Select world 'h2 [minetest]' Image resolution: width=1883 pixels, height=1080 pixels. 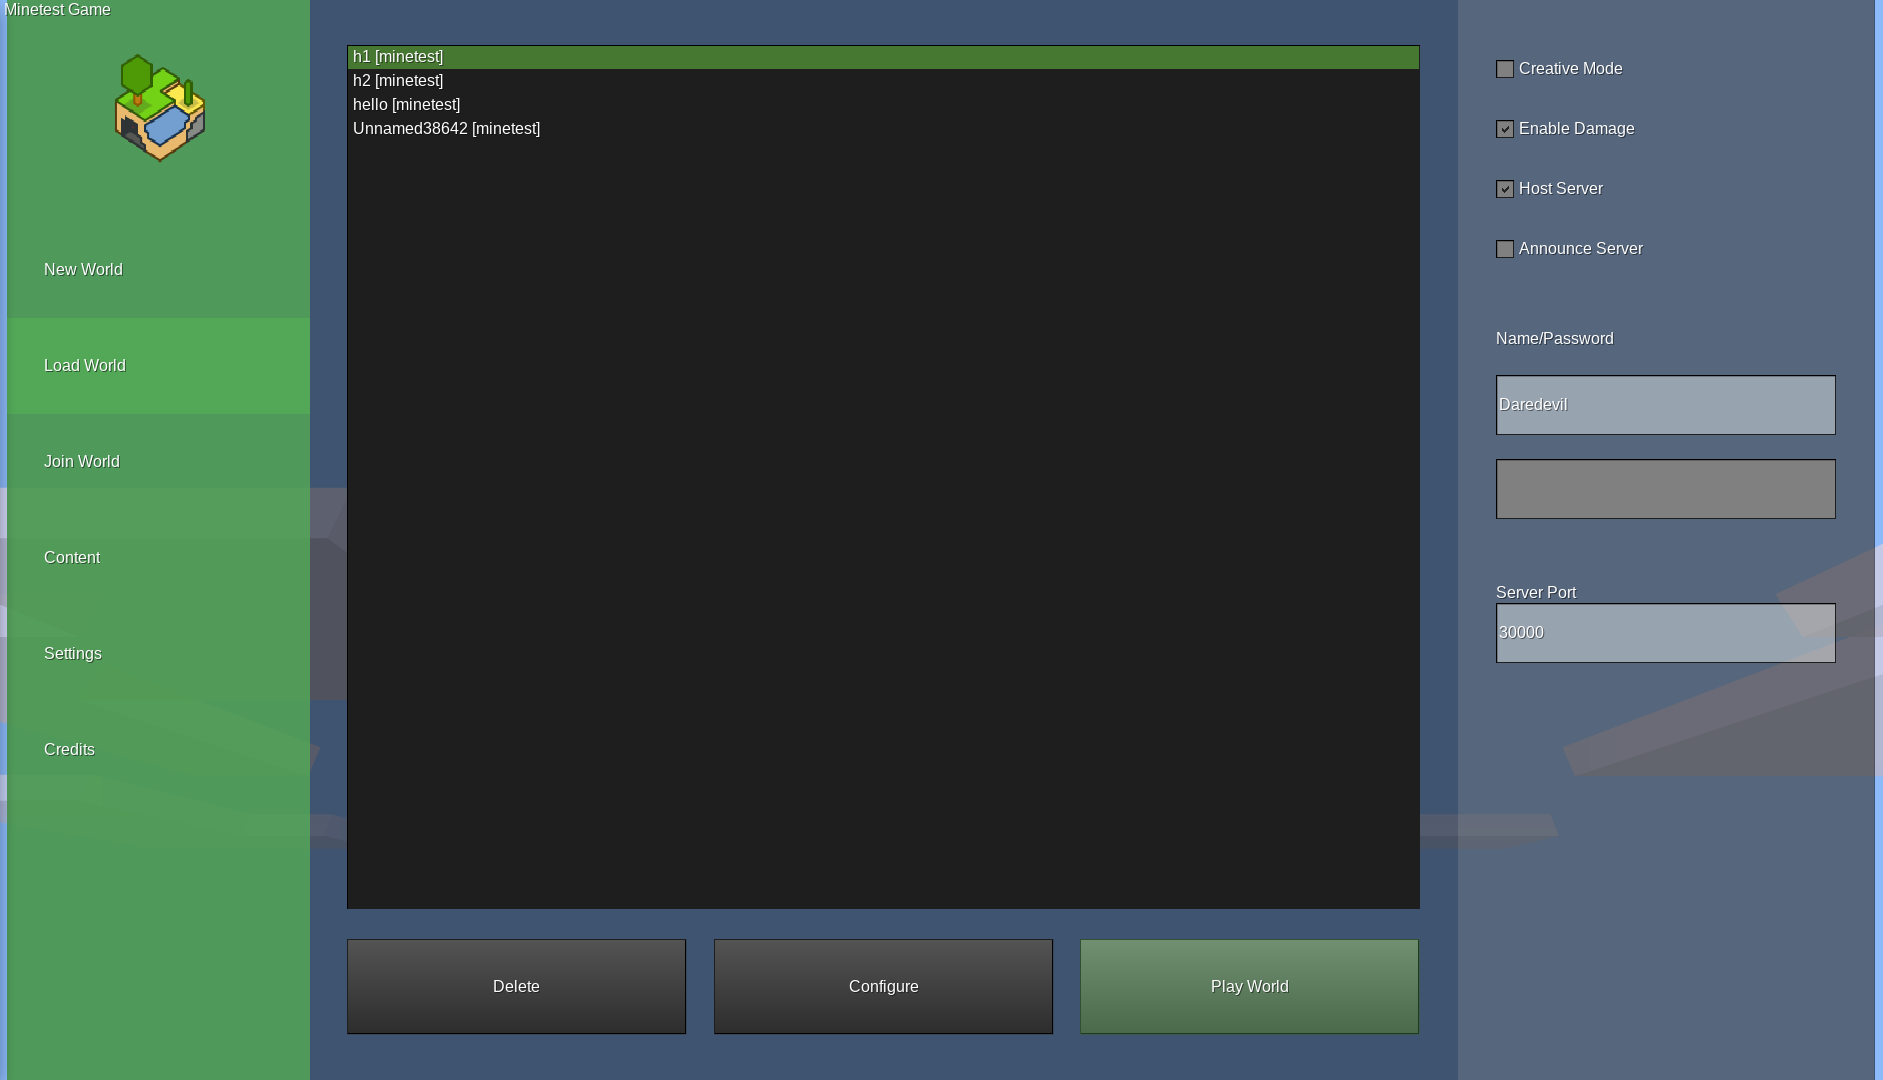[x=883, y=81]
